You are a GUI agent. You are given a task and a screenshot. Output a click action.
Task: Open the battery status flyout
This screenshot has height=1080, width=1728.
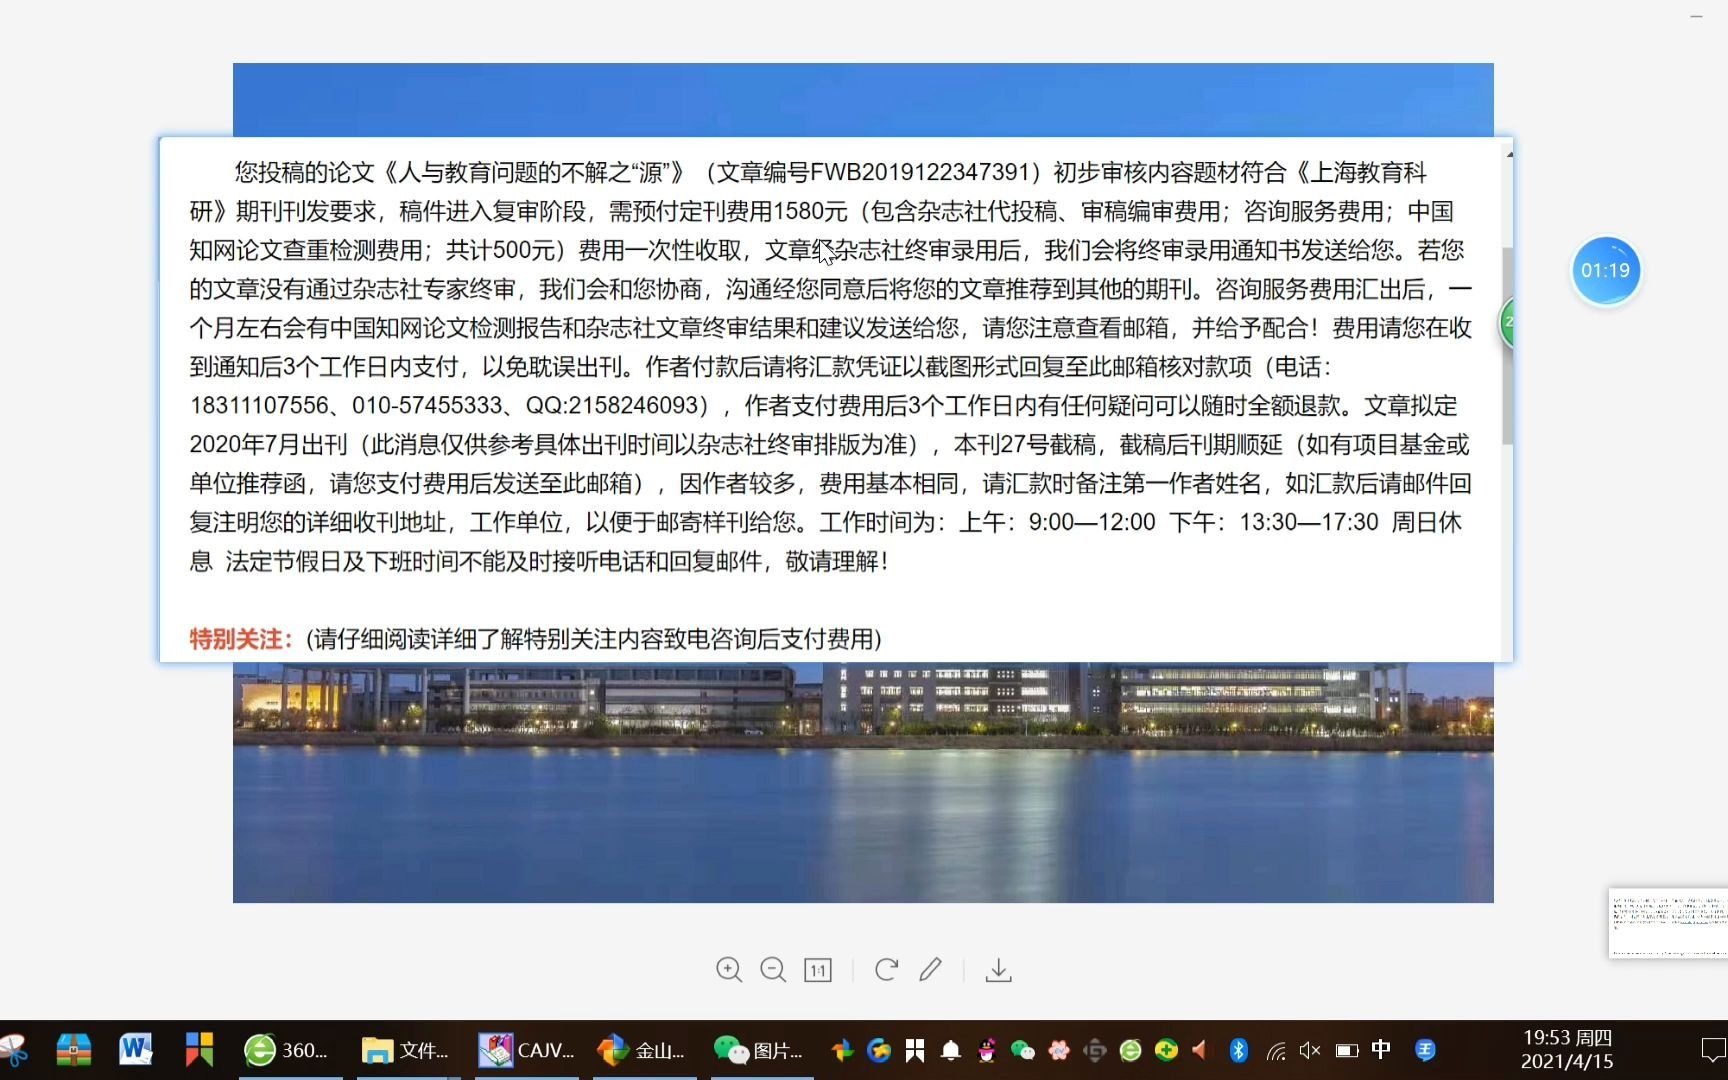[x=1347, y=1050]
